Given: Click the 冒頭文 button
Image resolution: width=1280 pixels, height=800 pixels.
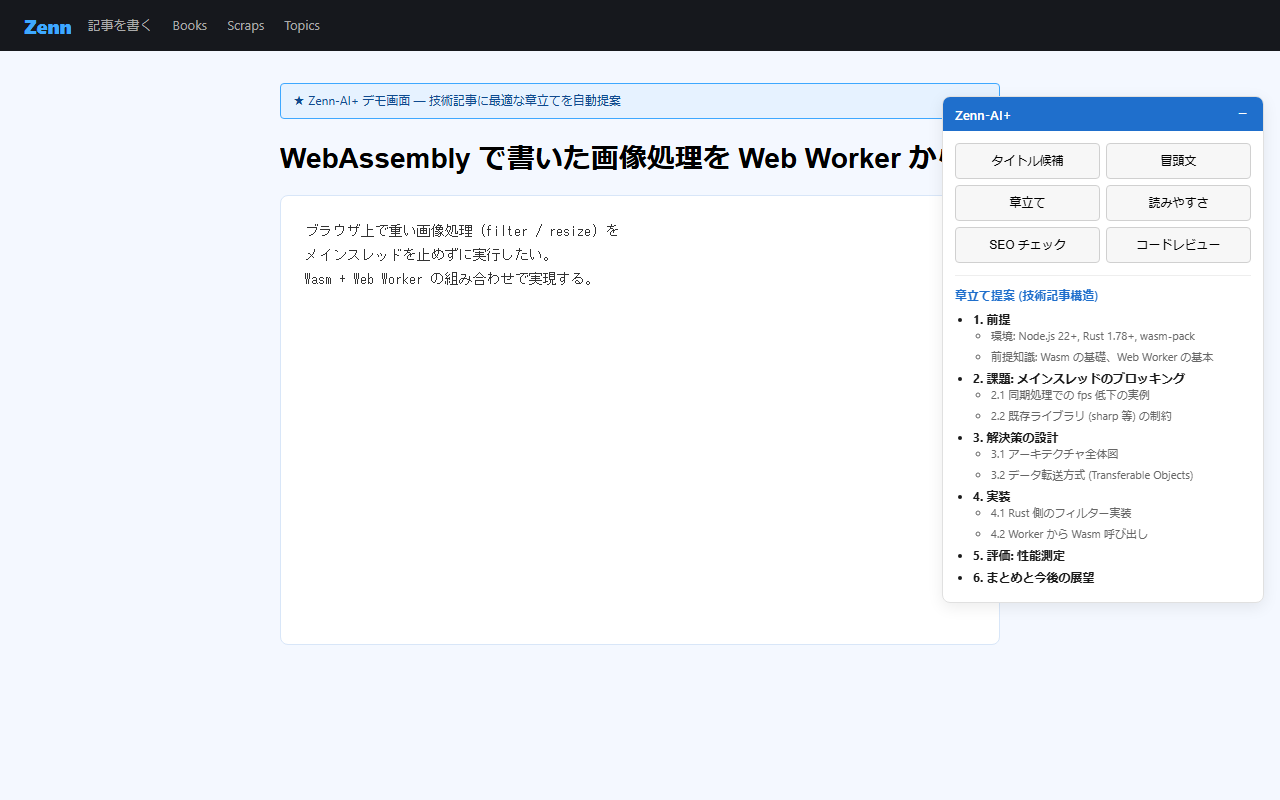Looking at the screenshot, I should tap(1178, 161).
